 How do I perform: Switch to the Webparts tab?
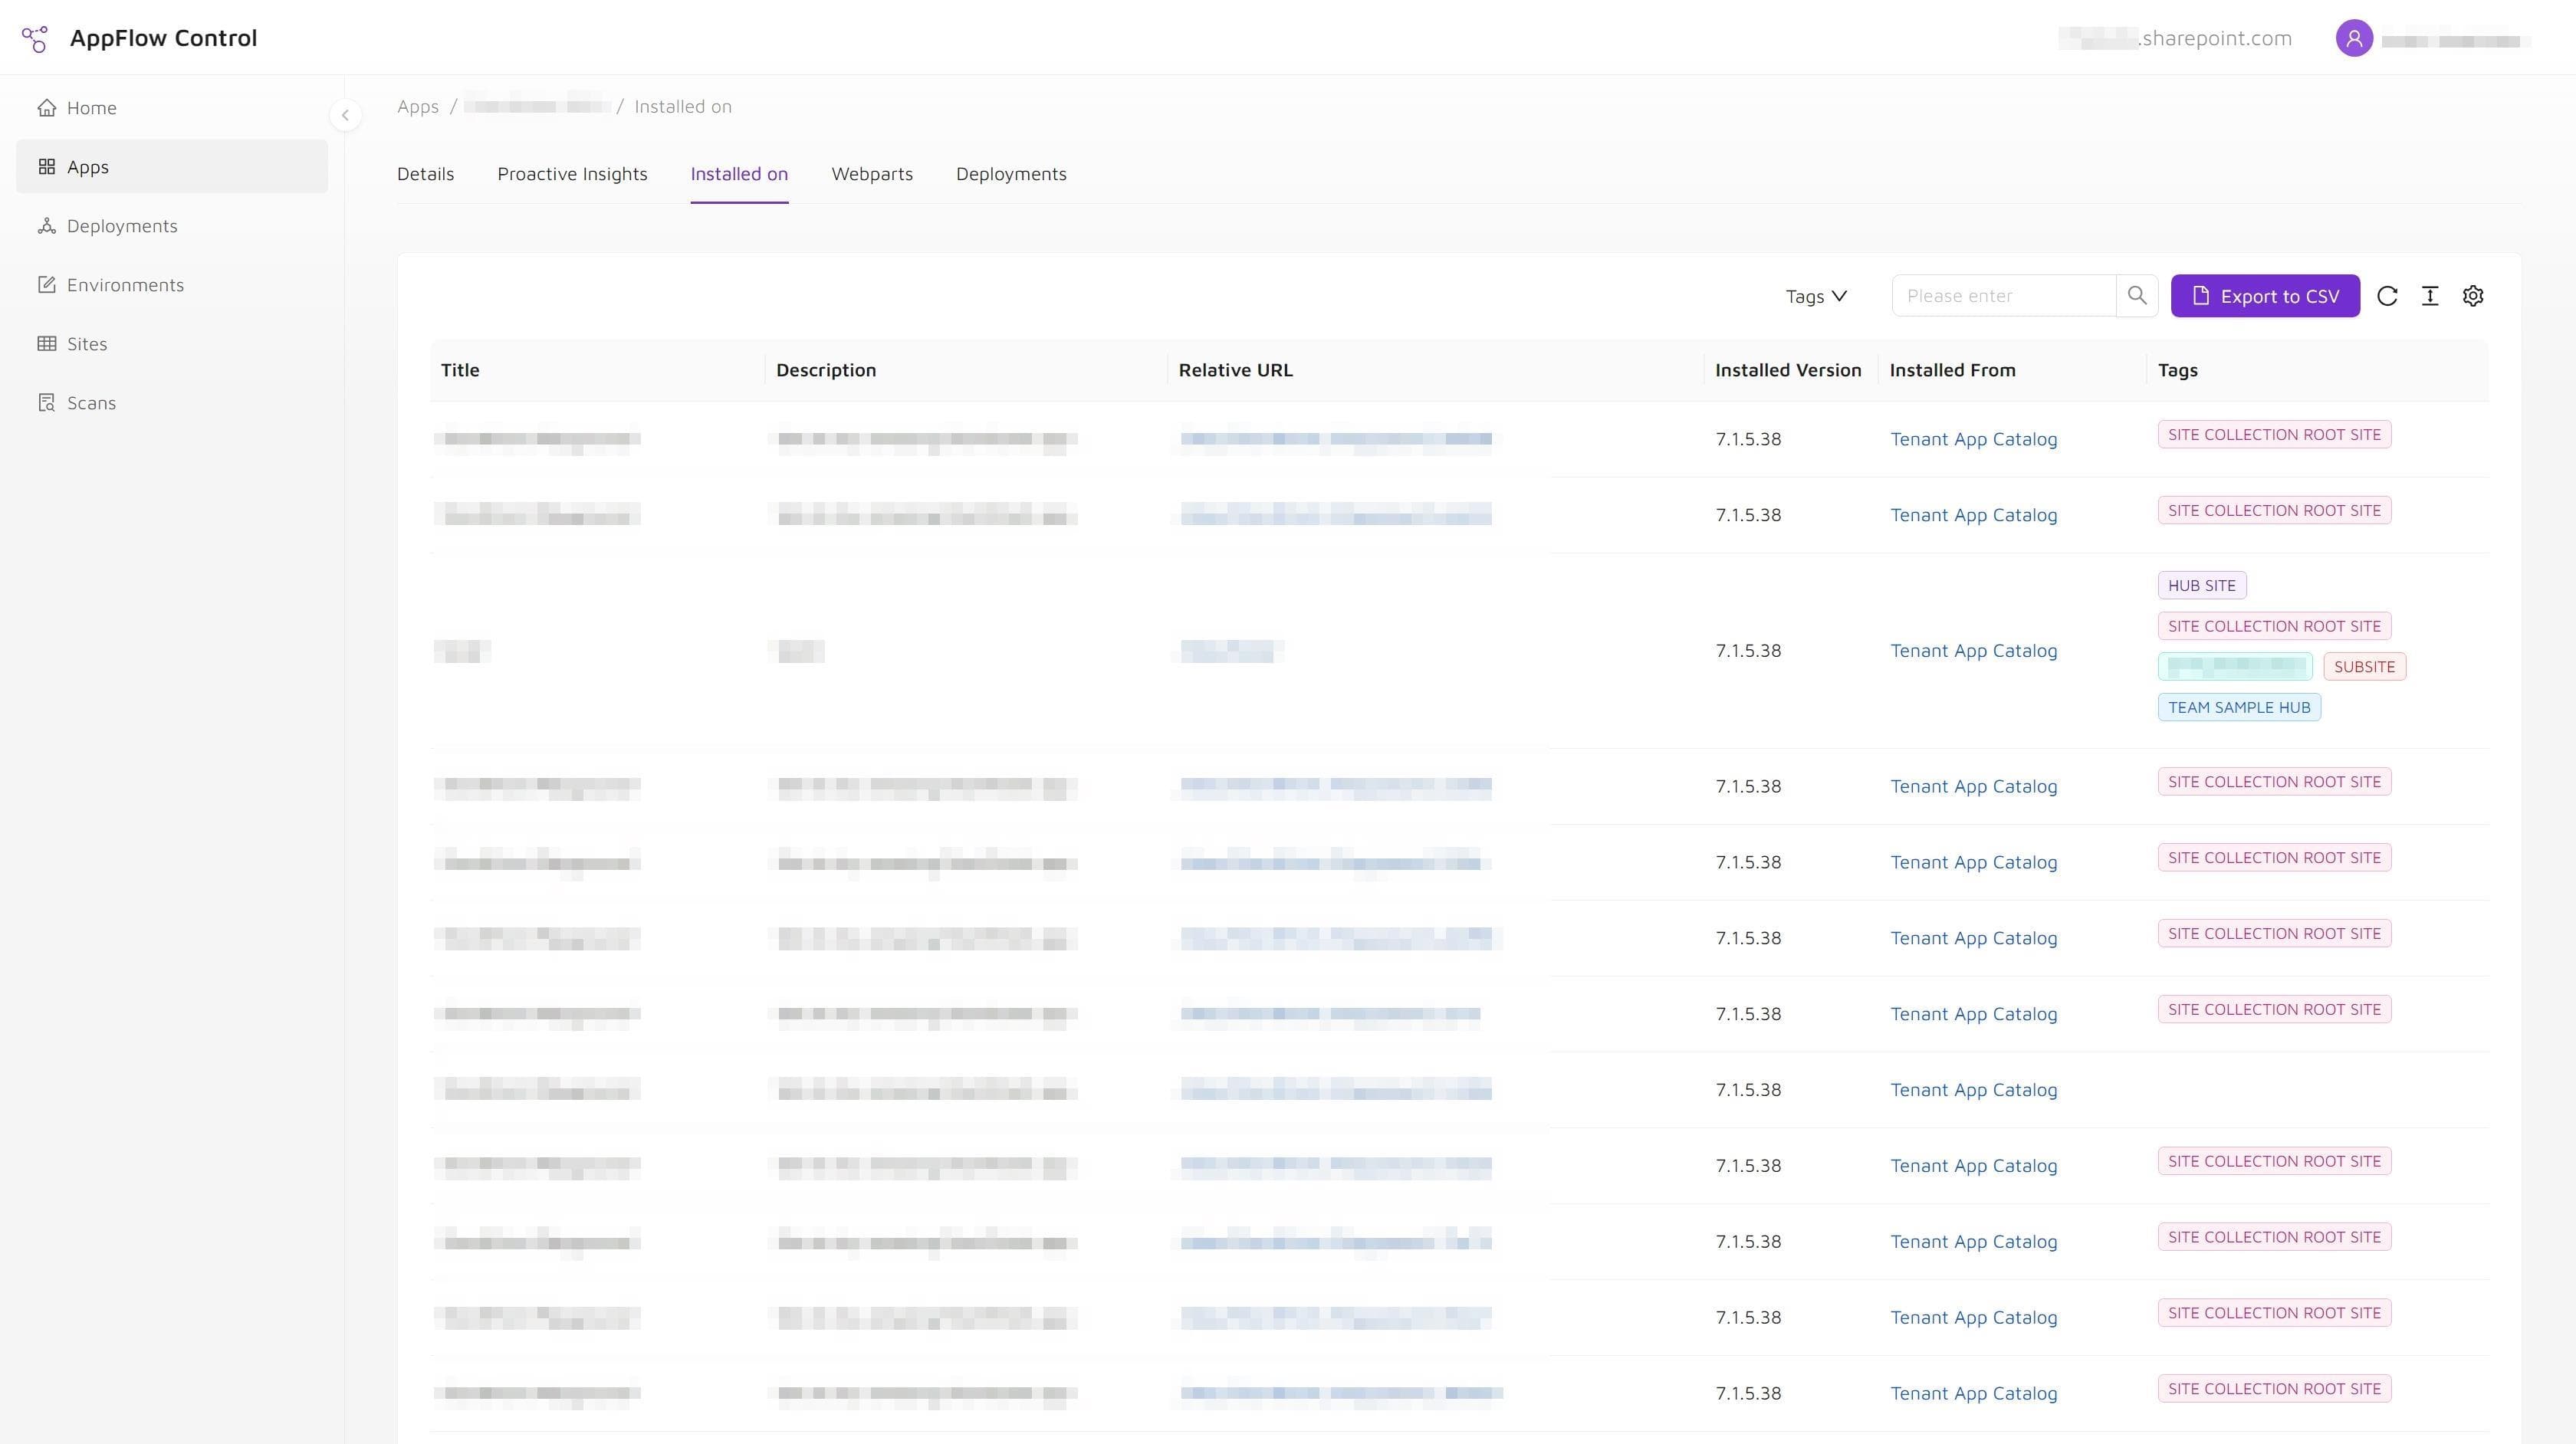pos(872,174)
